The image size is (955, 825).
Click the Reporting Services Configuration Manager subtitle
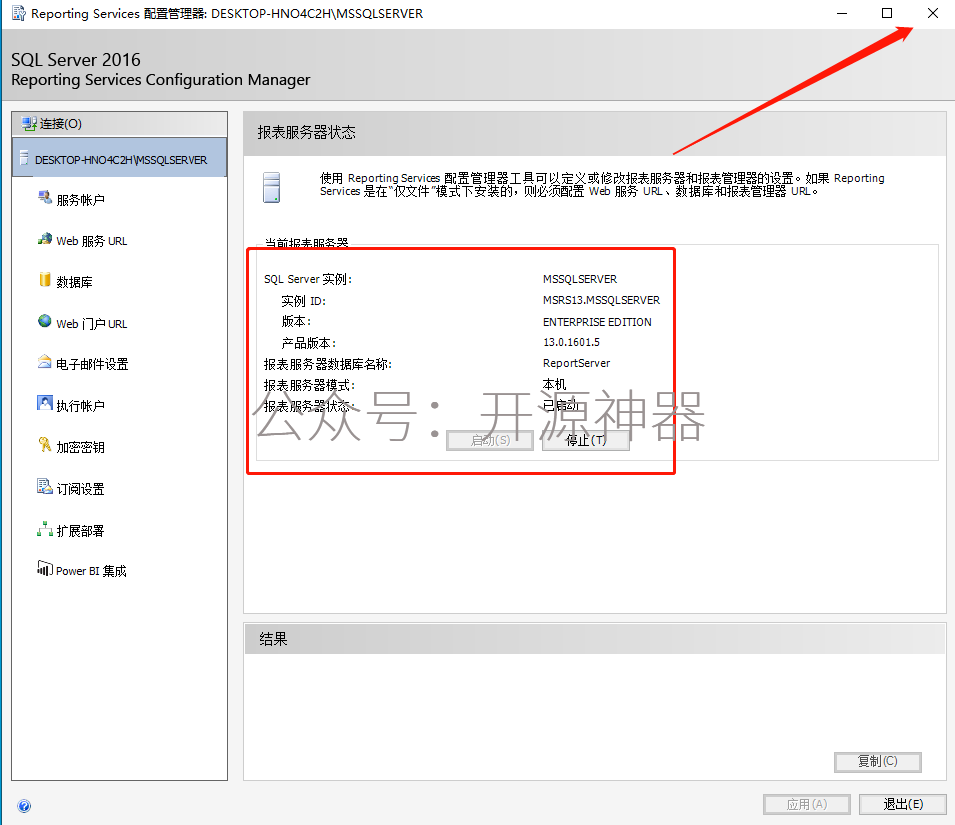pyautogui.click(x=161, y=80)
